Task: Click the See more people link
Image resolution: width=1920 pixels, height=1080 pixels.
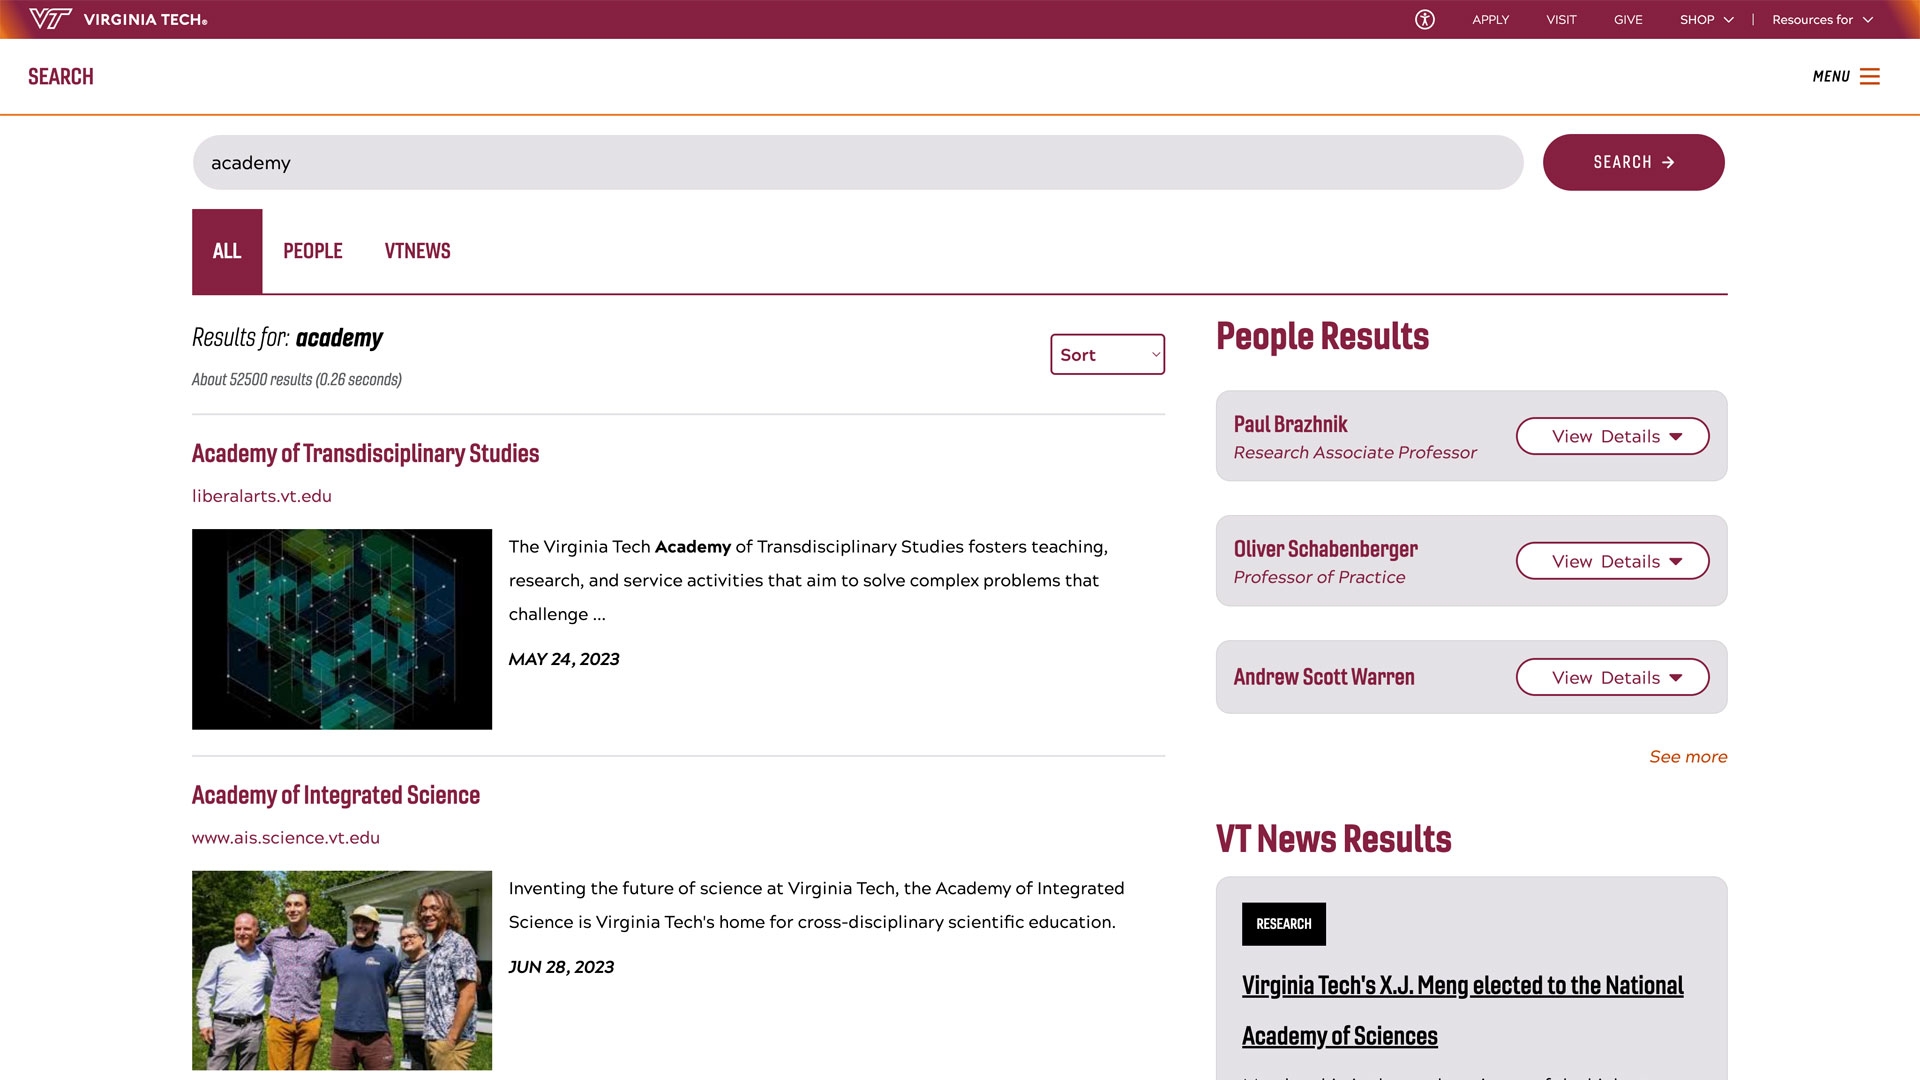Action: [1687, 757]
